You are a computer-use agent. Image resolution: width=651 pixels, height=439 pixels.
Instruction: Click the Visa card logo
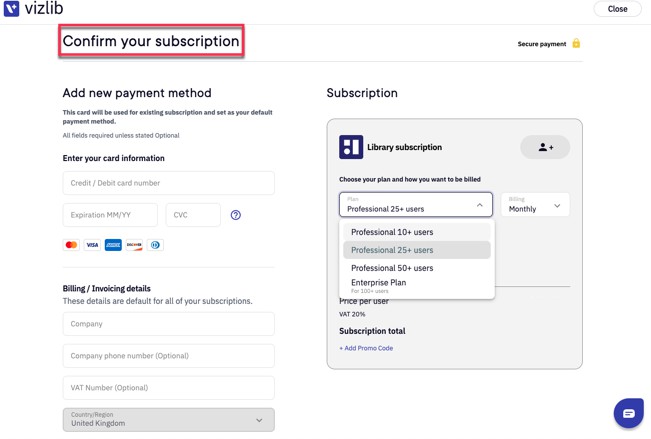(x=92, y=245)
